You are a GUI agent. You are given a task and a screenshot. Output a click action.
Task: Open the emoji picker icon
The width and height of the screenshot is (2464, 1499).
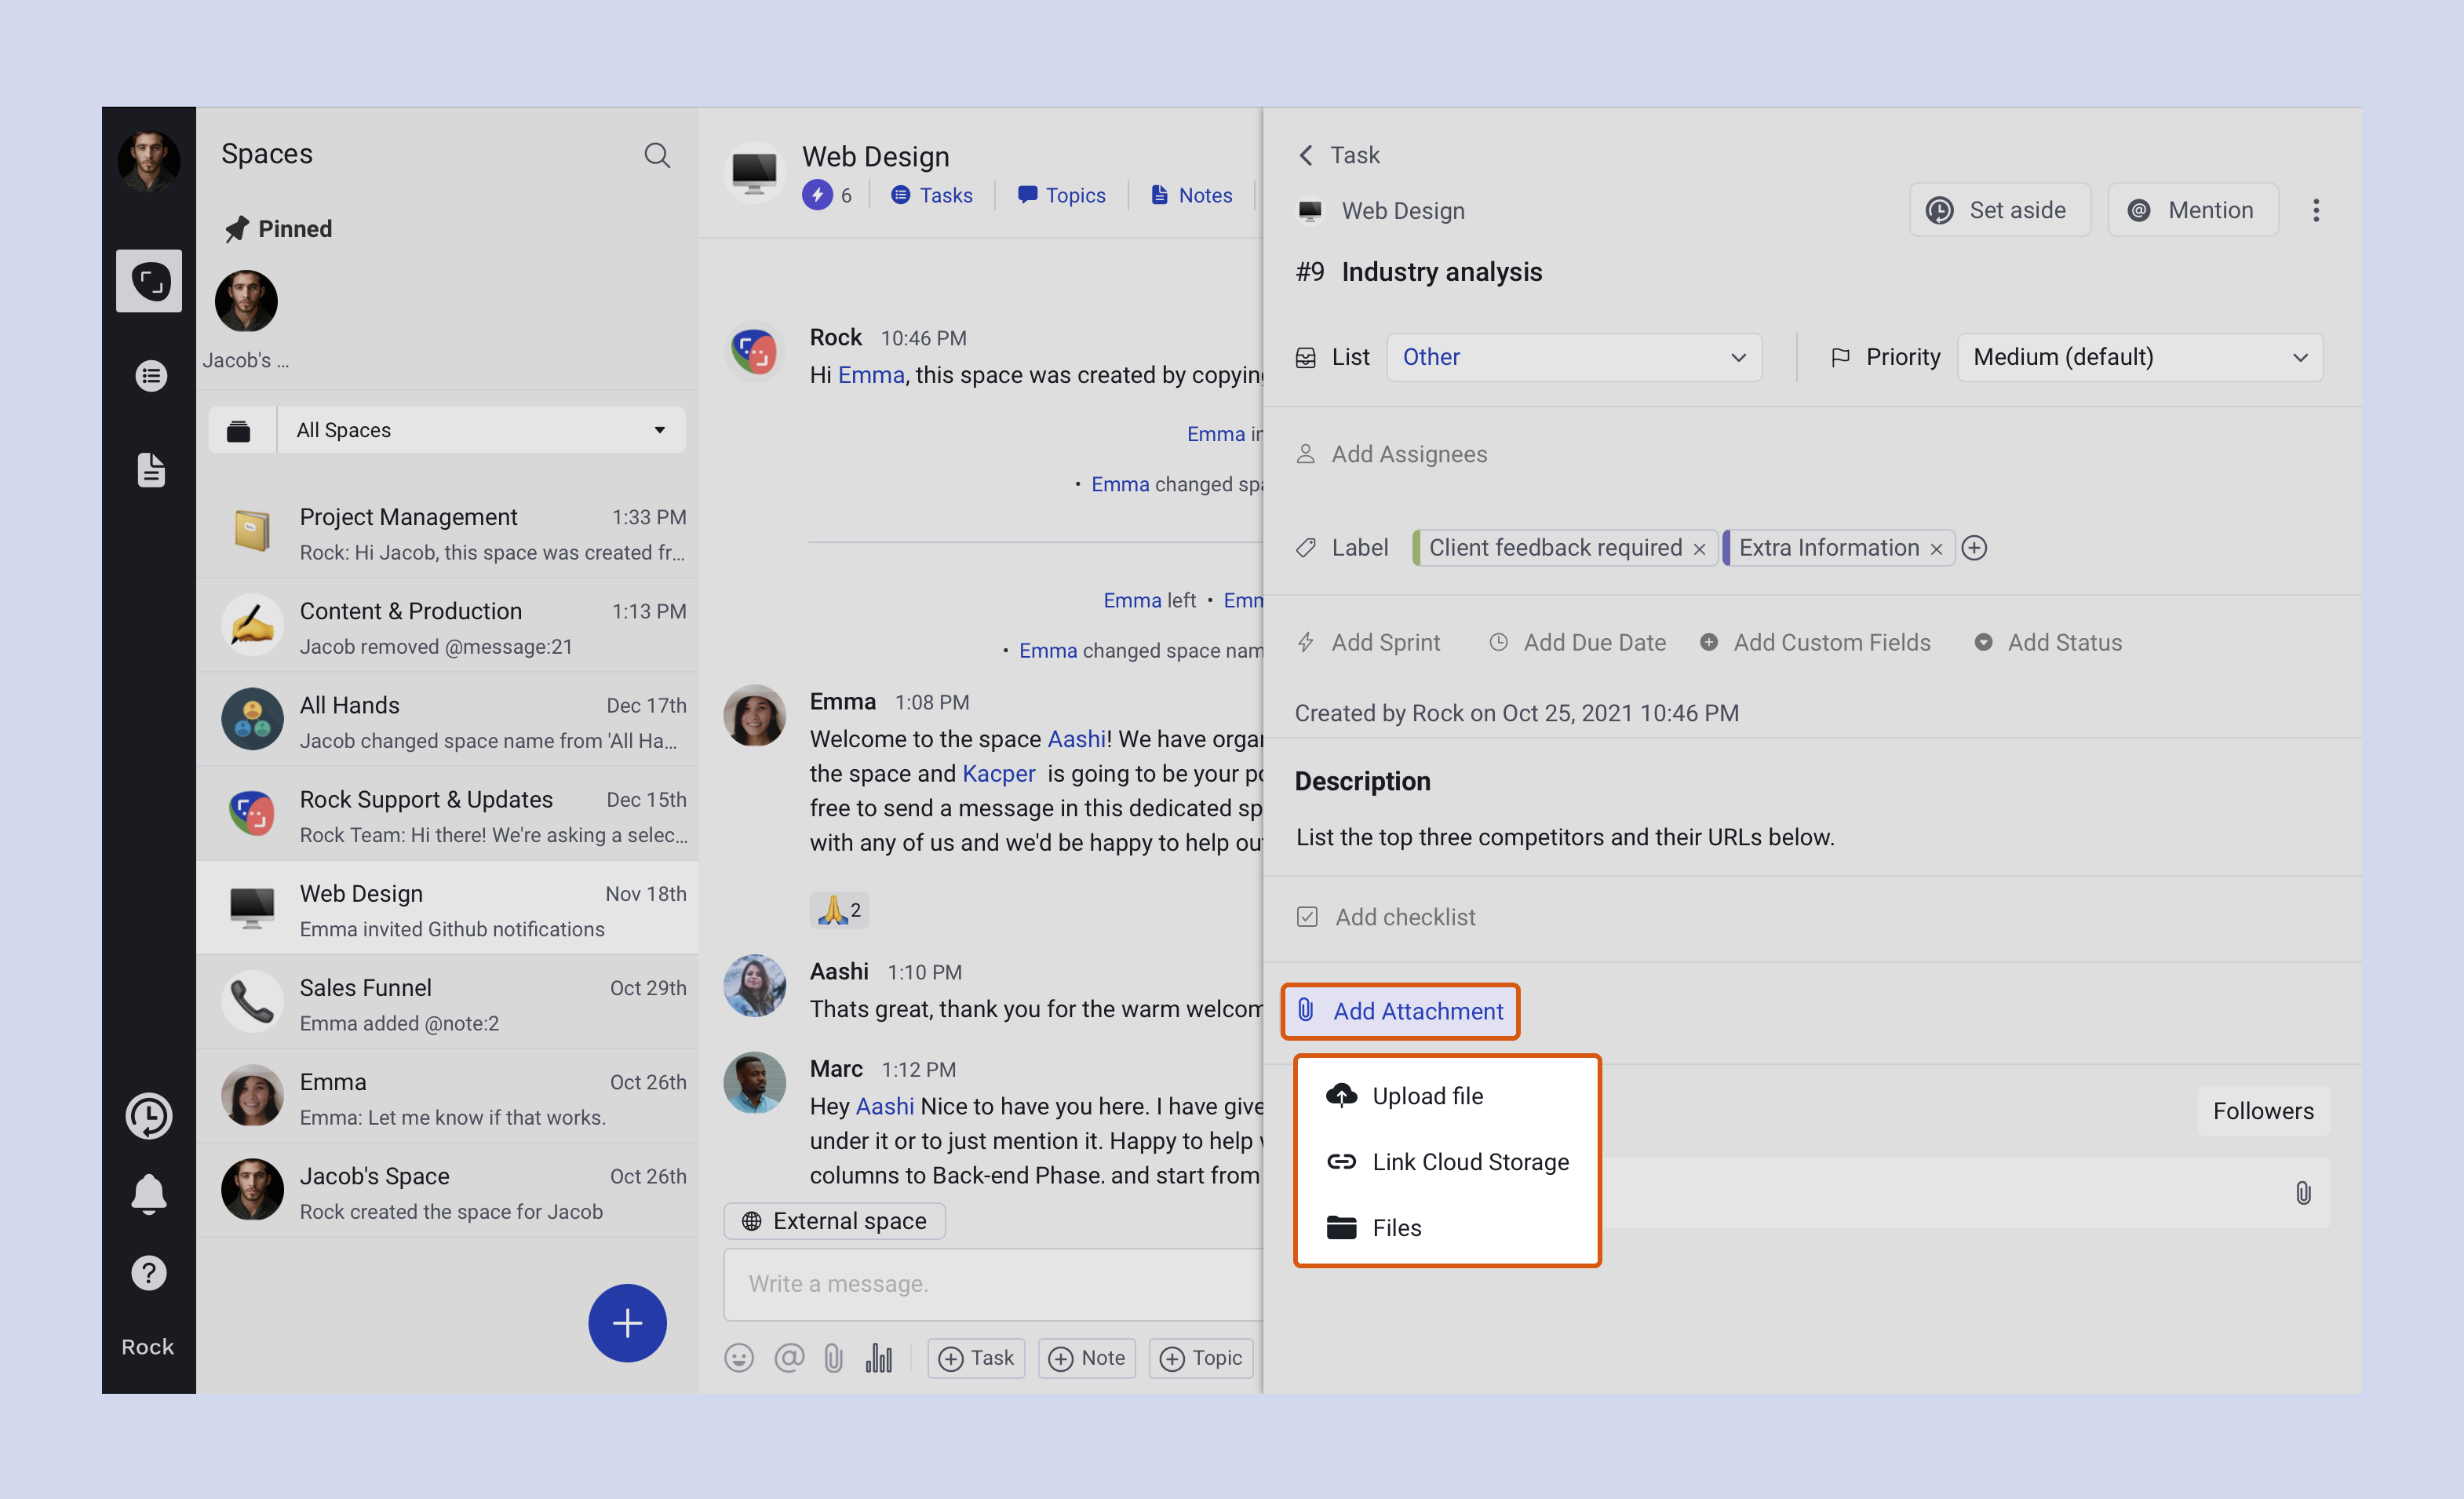coord(739,1358)
